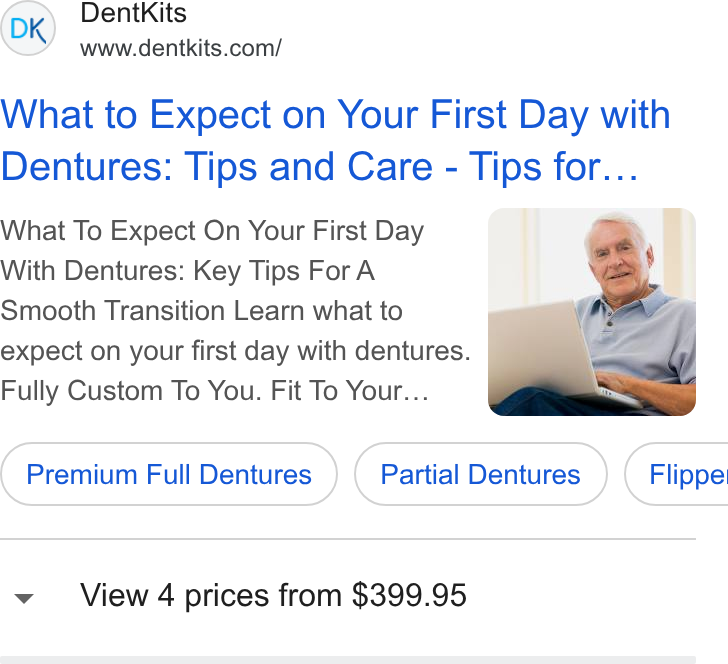The width and height of the screenshot is (728, 664).
Task: Click the $399.95 price amount
Action: (409, 595)
